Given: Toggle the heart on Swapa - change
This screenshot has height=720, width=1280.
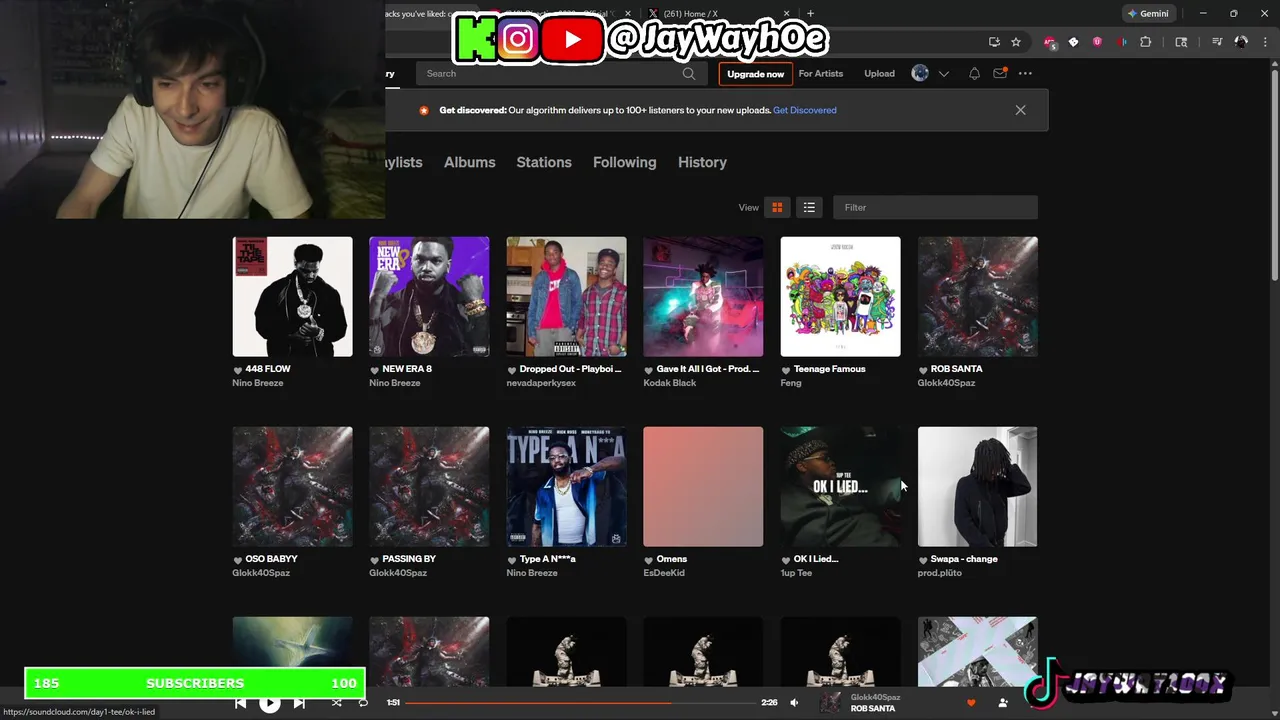Looking at the screenshot, I should tap(923, 559).
